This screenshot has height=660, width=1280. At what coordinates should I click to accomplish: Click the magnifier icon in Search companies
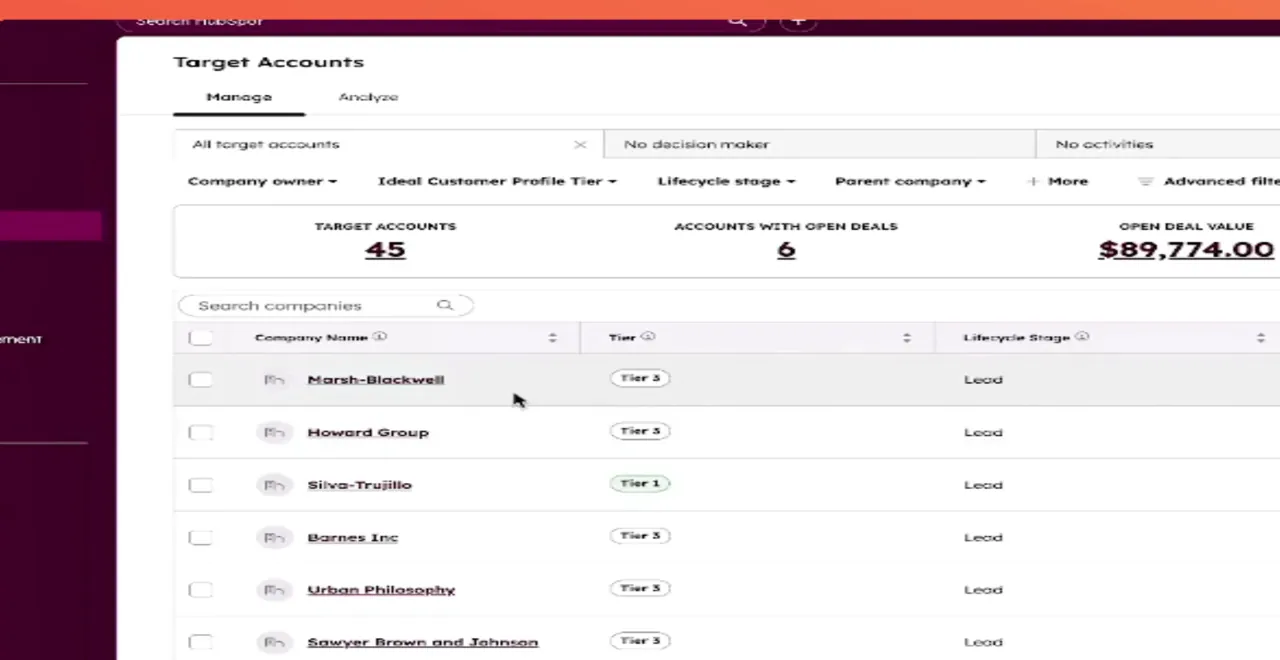point(445,305)
